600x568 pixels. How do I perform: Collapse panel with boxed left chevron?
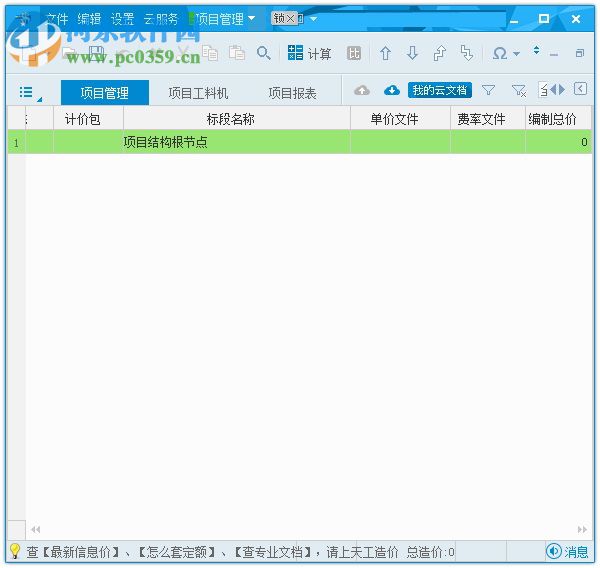[580, 89]
